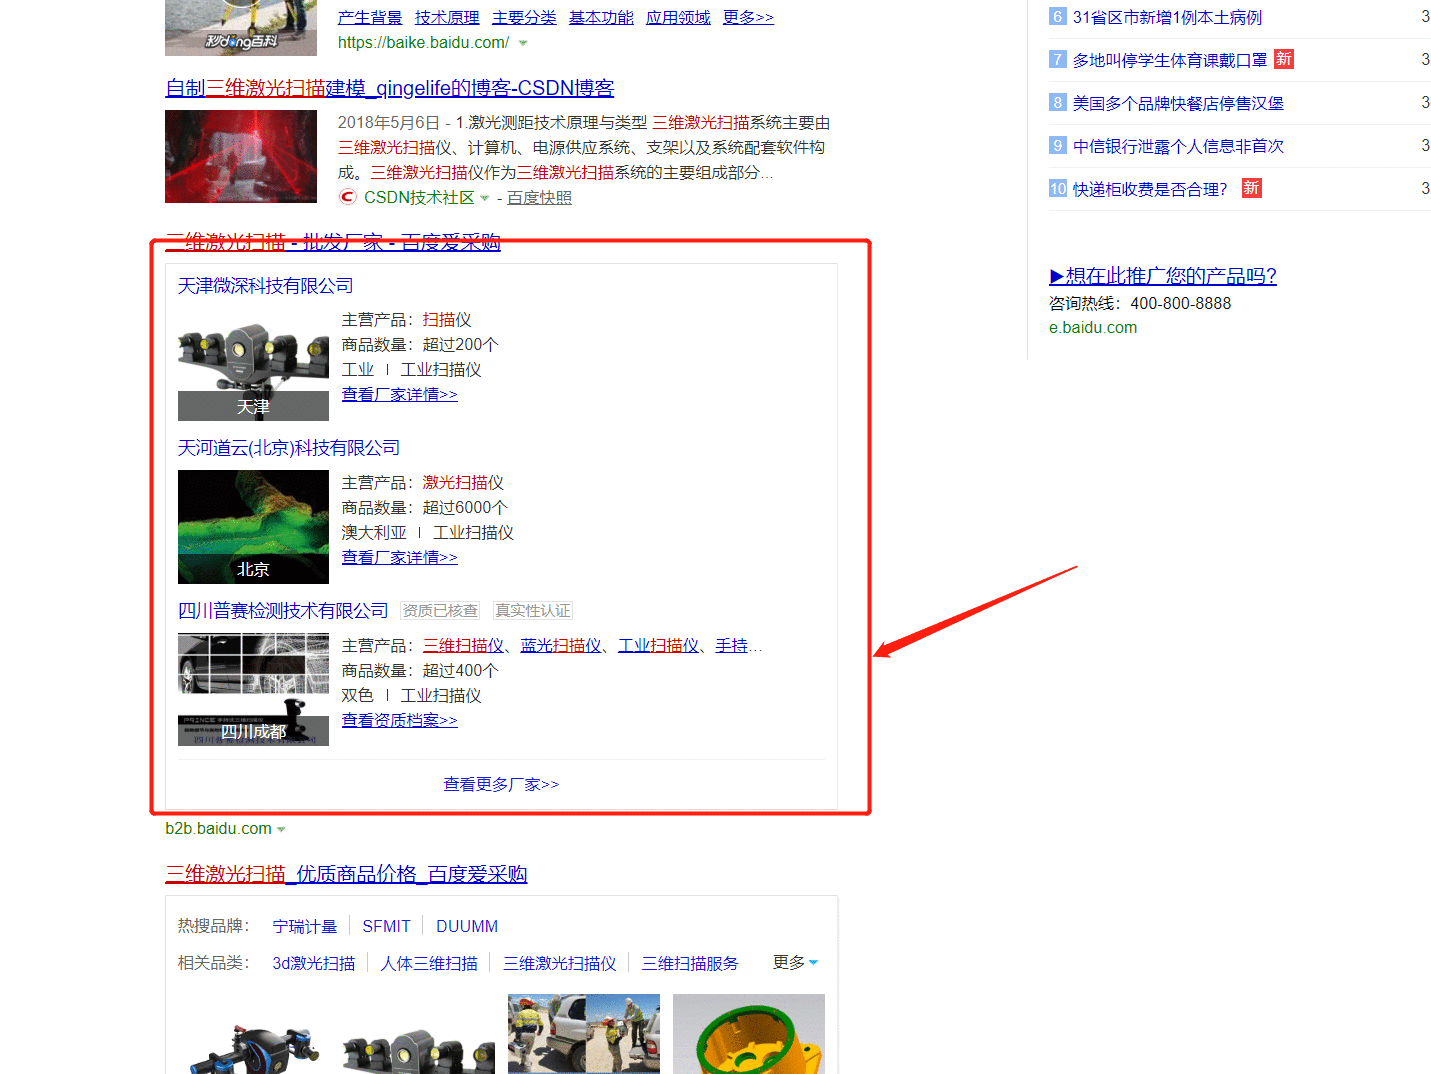This screenshot has height=1074, width=1431.
Task: Select category 3d激光扫描
Action: point(314,964)
